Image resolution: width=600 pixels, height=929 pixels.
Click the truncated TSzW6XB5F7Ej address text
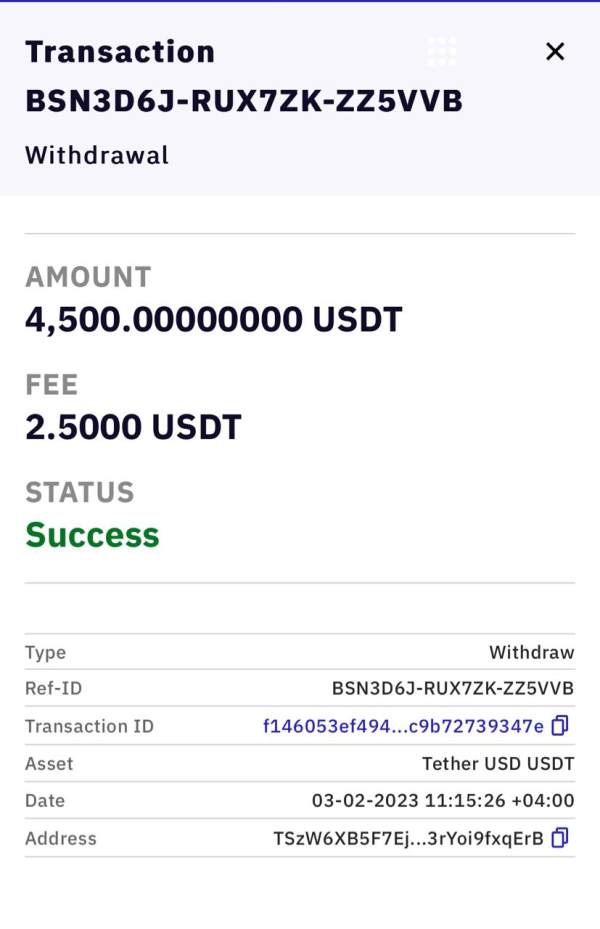[408, 839]
